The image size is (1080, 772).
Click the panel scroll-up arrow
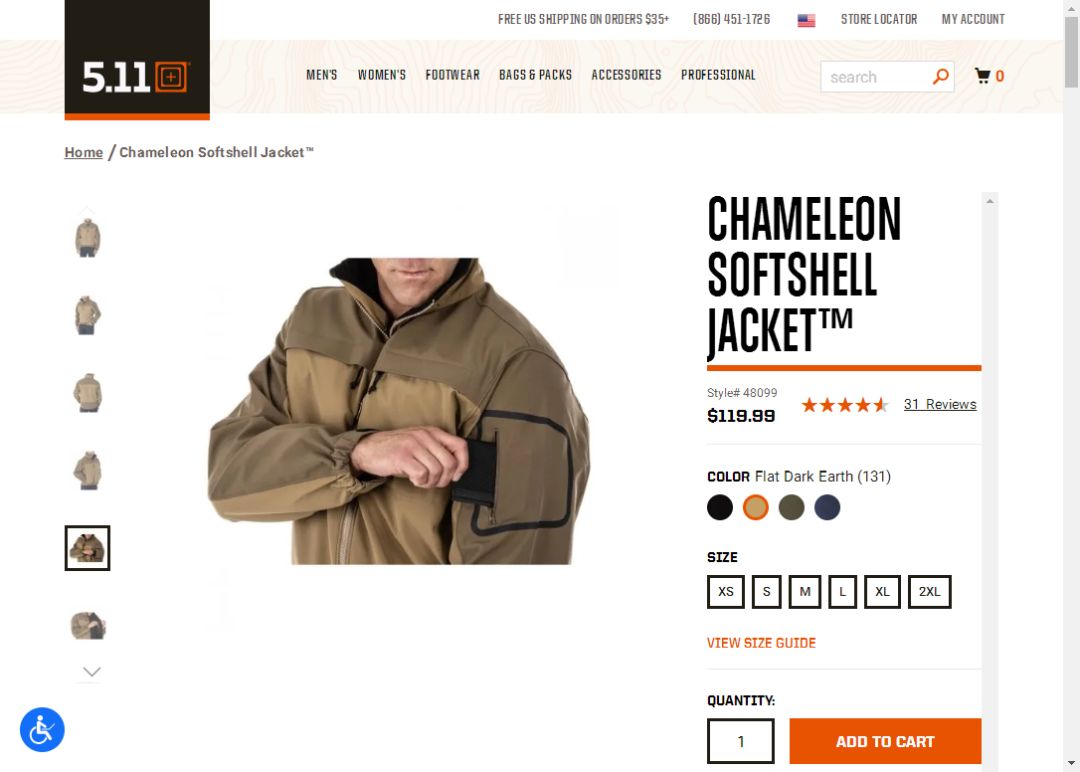pos(990,201)
